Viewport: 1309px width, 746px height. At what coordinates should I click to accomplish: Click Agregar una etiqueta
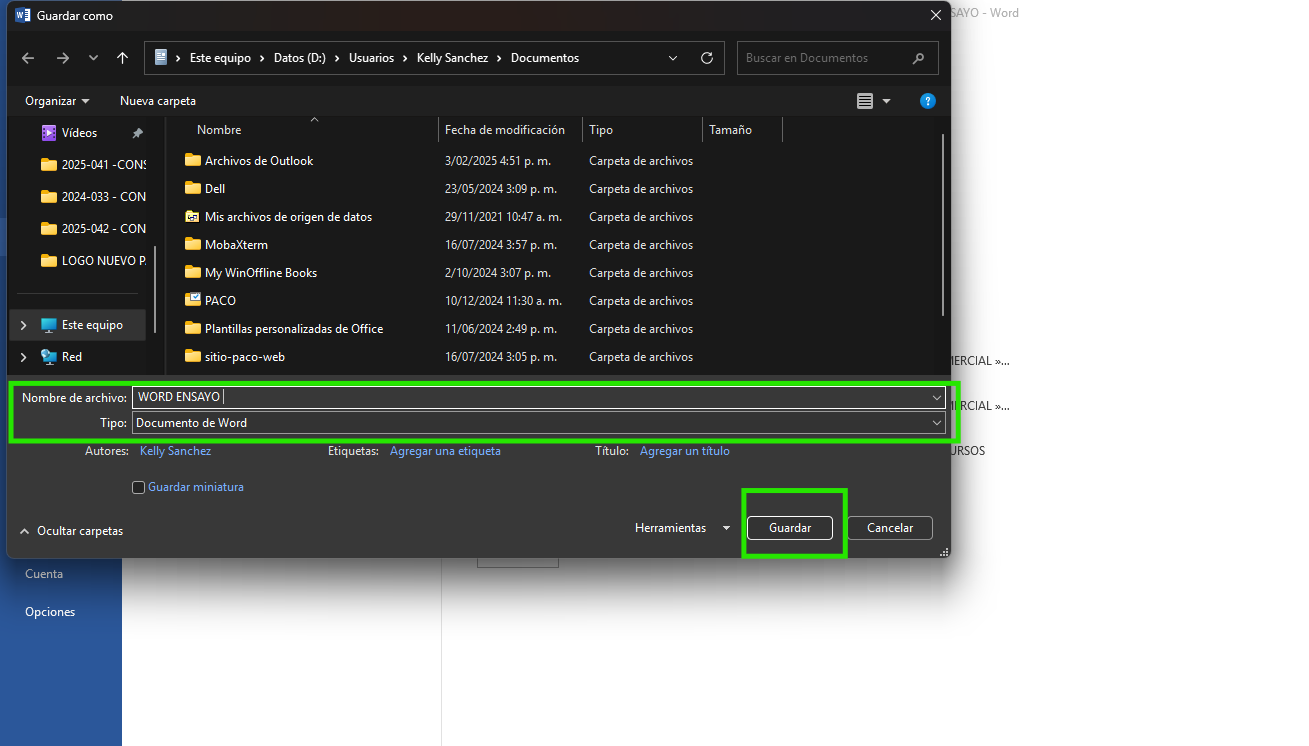pos(445,451)
